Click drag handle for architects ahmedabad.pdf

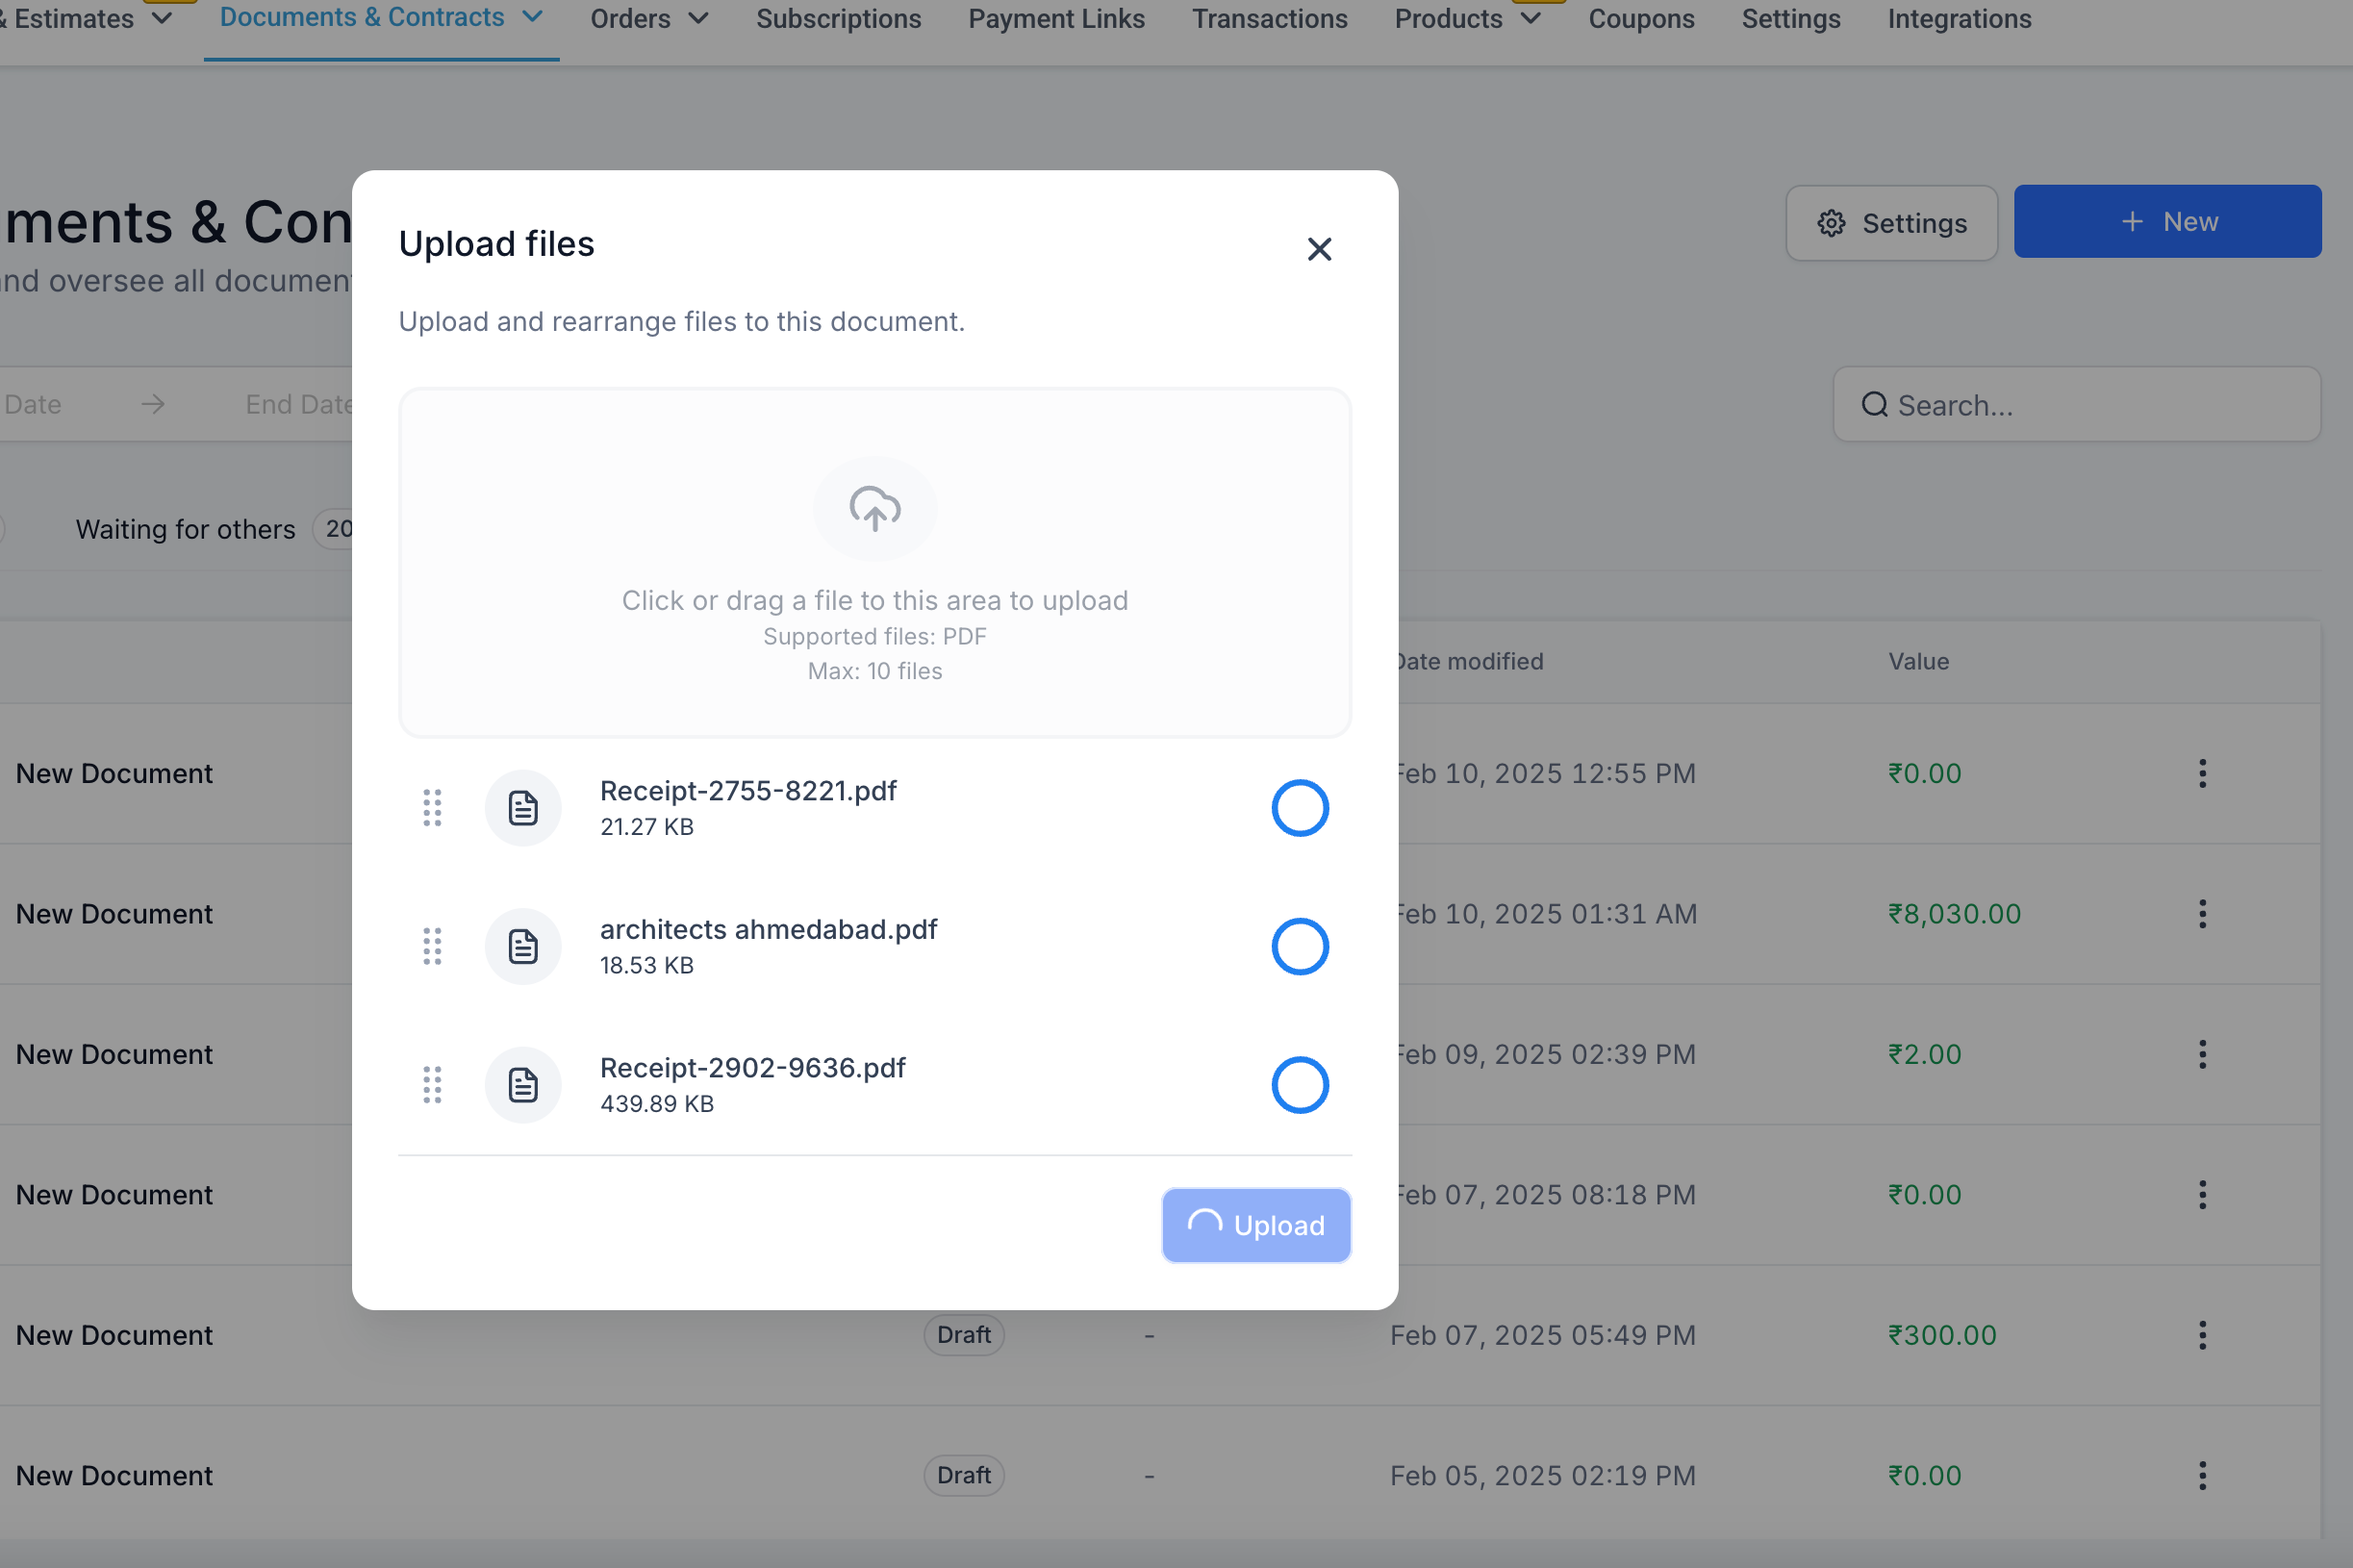(432, 946)
